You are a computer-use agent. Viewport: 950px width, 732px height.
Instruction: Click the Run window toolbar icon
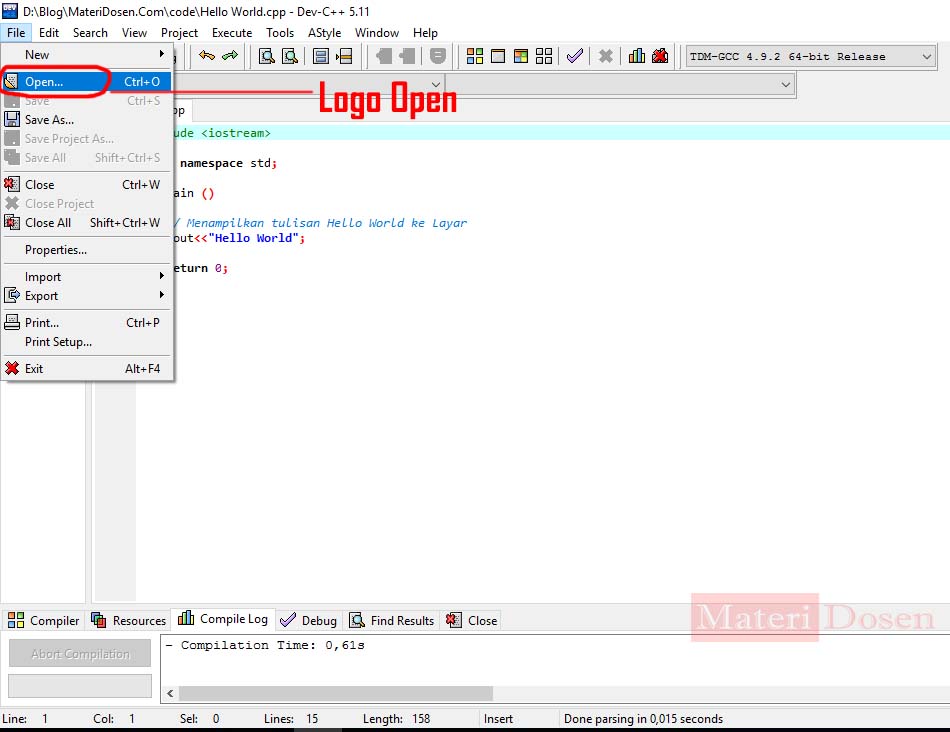tap(498, 56)
